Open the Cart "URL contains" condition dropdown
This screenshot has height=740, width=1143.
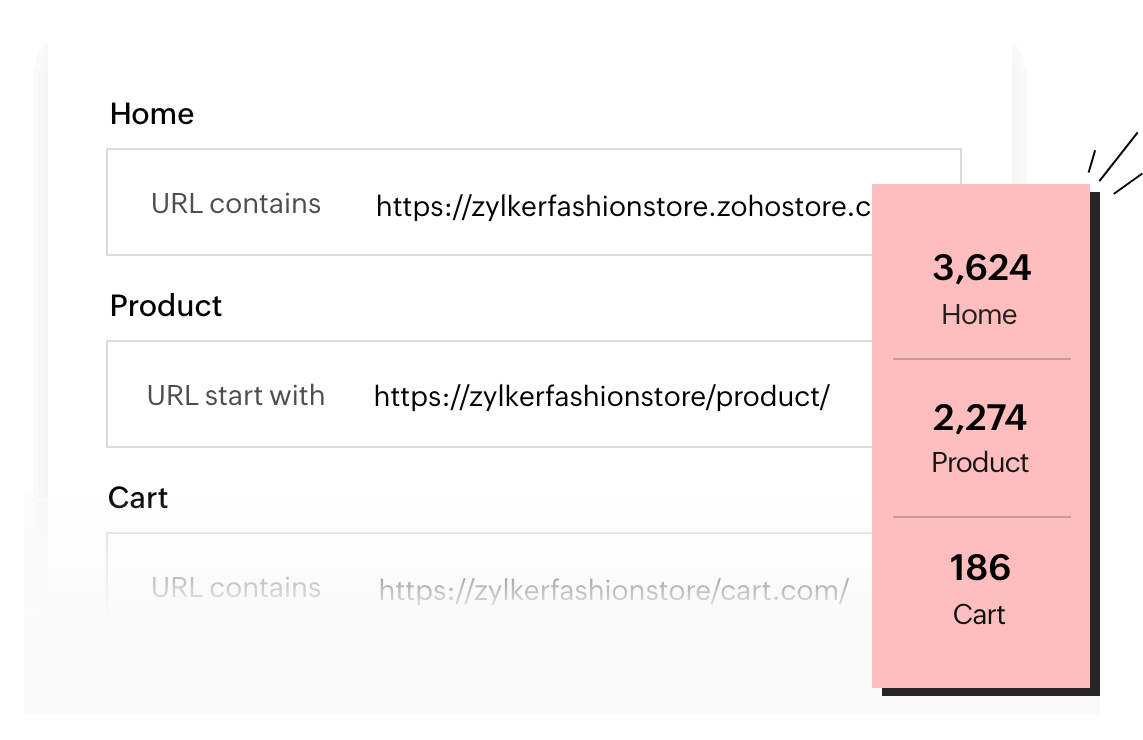236,588
